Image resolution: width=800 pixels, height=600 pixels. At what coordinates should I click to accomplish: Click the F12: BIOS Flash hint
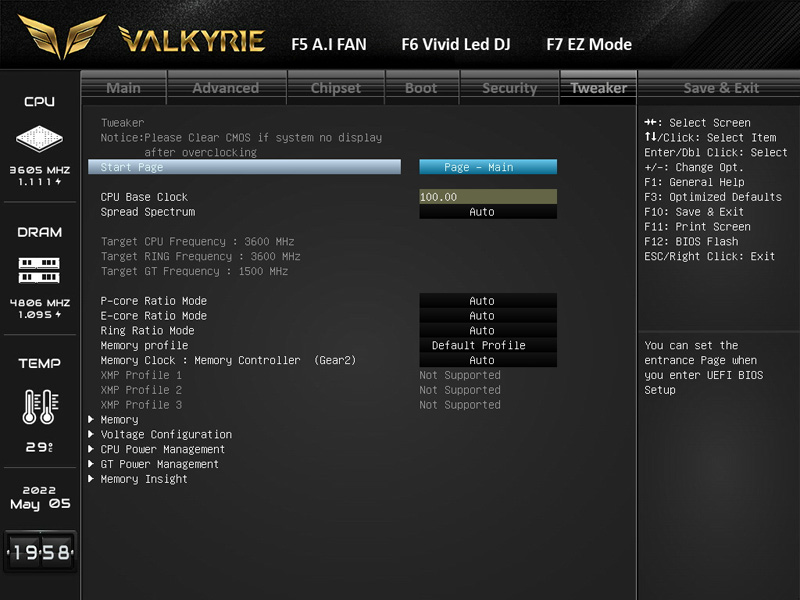(x=691, y=241)
